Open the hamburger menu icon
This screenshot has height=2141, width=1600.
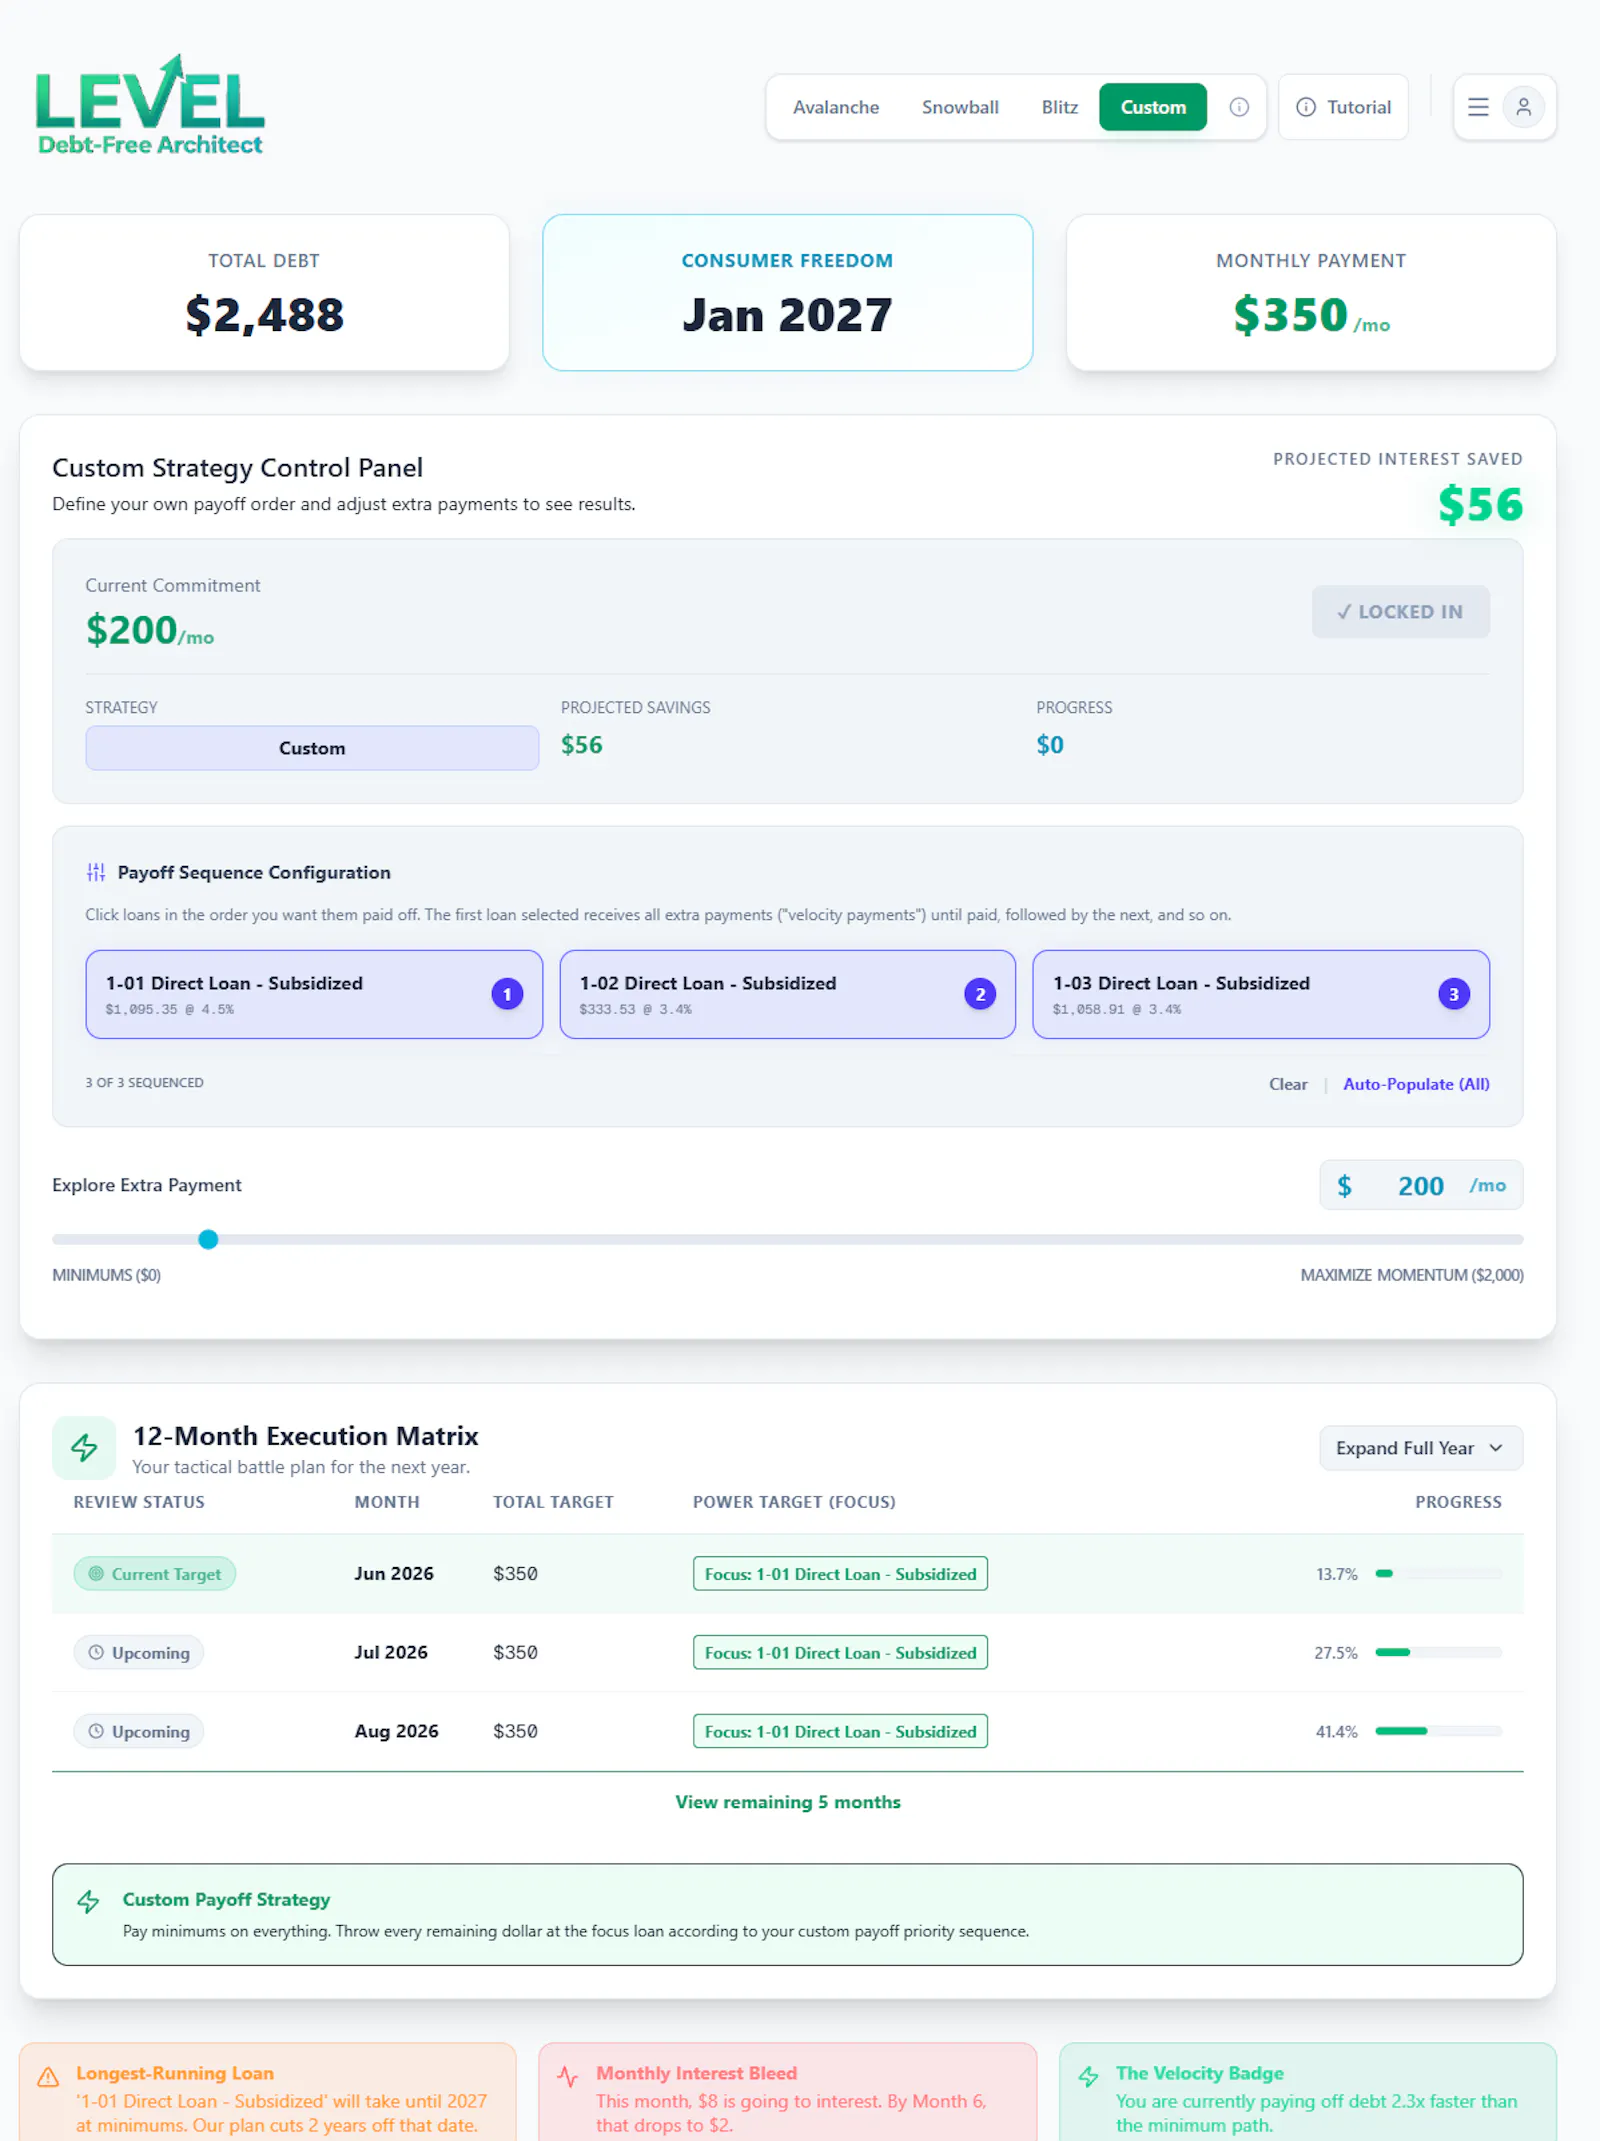(x=1478, y=107)
